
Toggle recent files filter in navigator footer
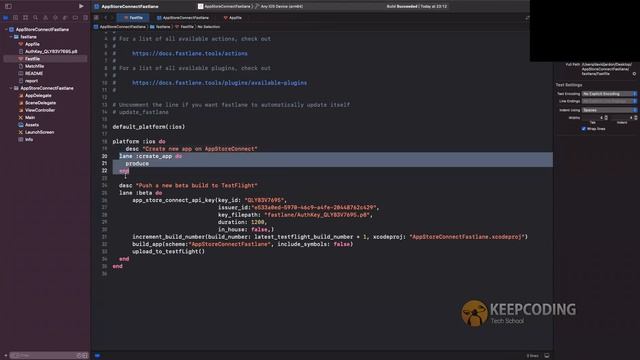tap(79, 356)
